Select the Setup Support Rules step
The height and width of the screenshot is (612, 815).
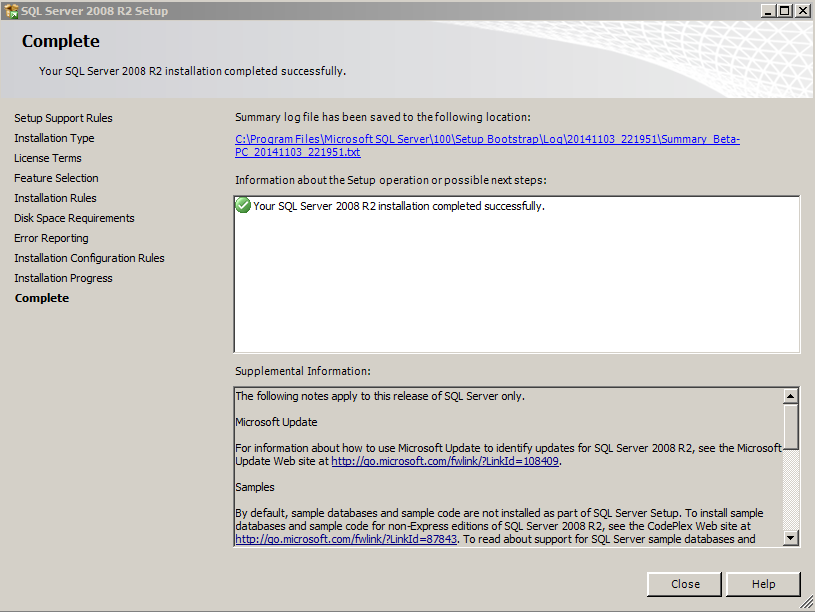tap(63, 118)
